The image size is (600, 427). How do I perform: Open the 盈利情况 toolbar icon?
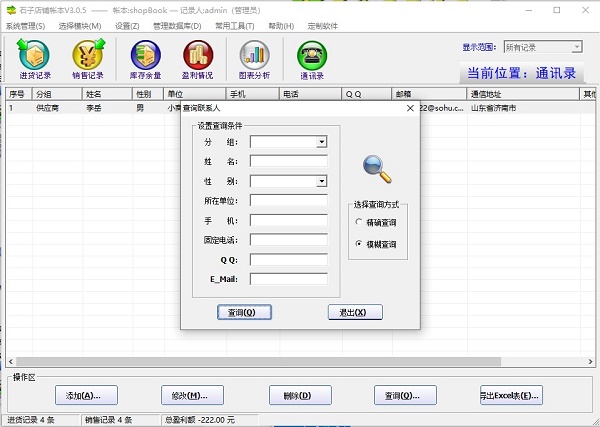197,59
